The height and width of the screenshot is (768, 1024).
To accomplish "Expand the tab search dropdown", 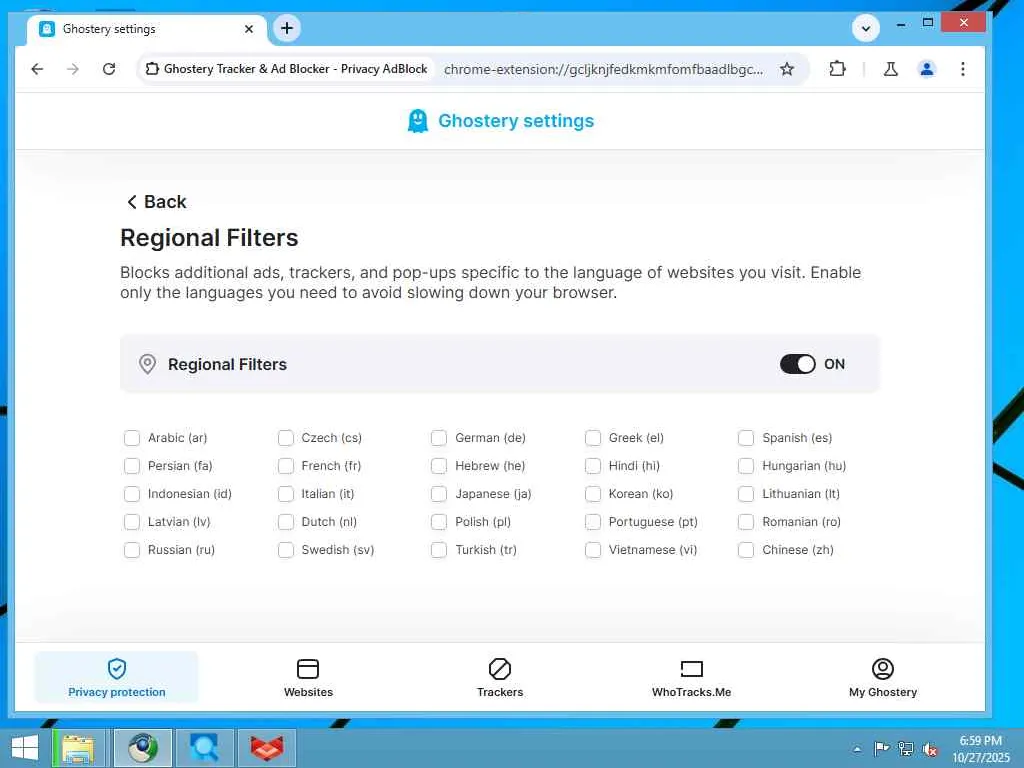I will coord(866,28).
